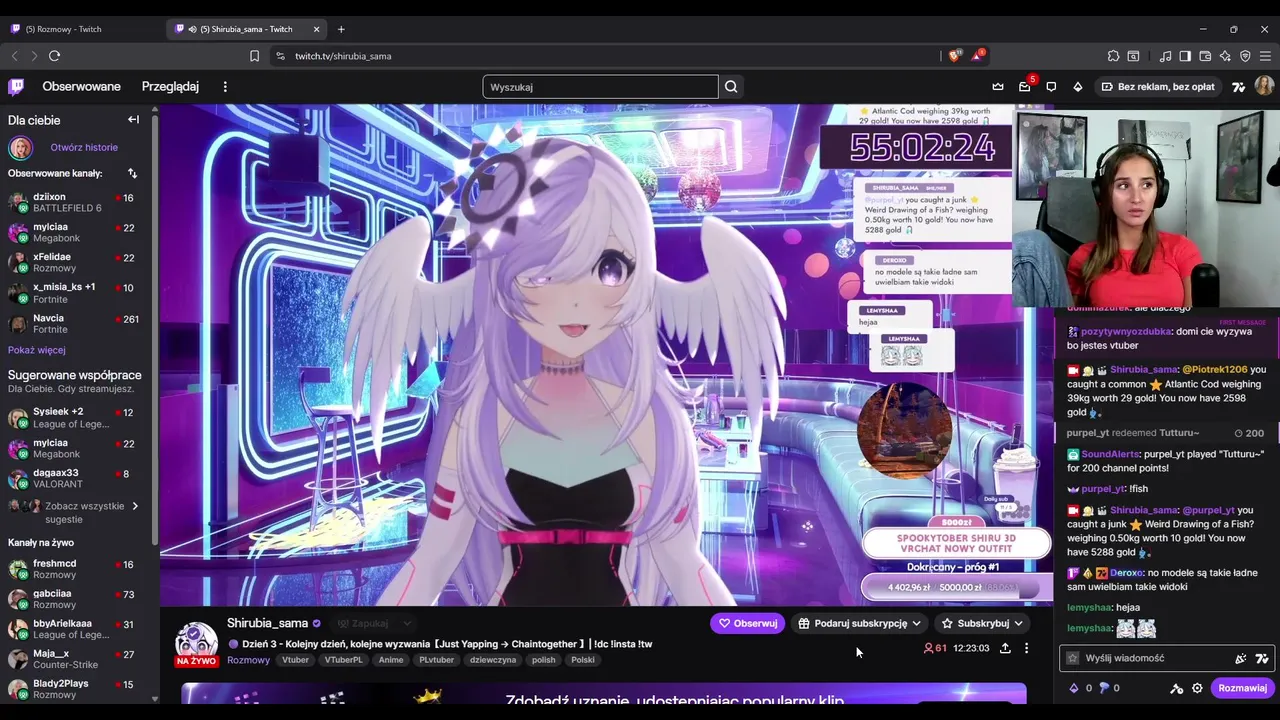Viewport: 1280px width, 720px height.
Task: Open moderator sword icon below chat
Action: (x=1177, y=688)
